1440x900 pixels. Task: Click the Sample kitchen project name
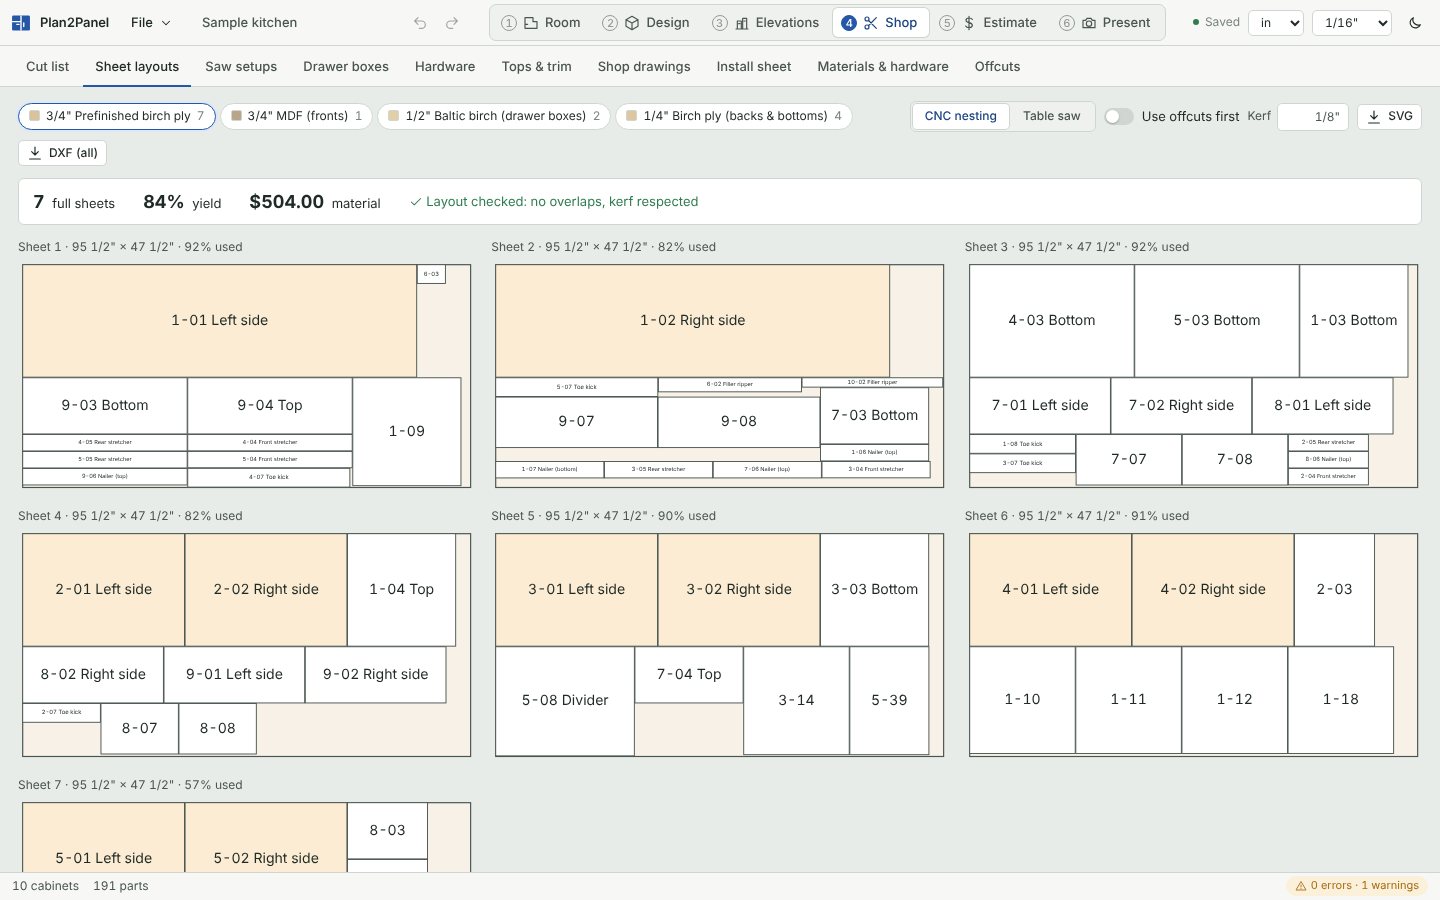pos(249,23)
